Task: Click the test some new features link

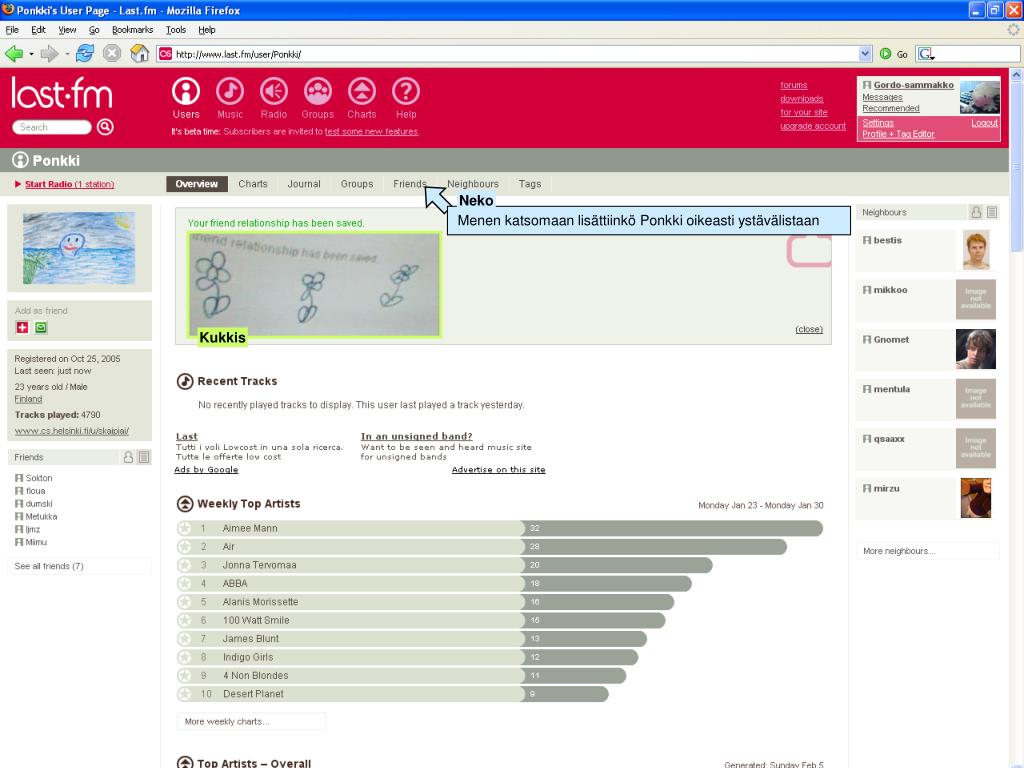Action: 371,131
